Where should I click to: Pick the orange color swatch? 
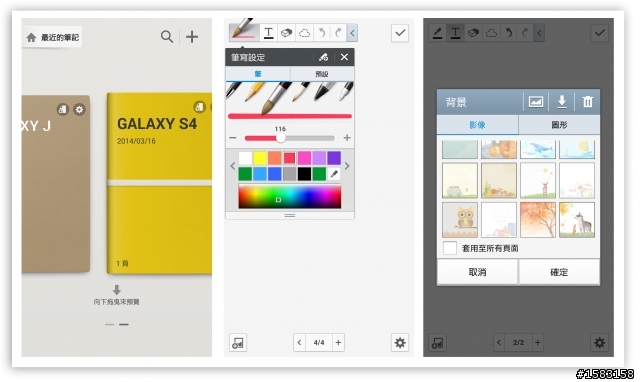[275, 158]
